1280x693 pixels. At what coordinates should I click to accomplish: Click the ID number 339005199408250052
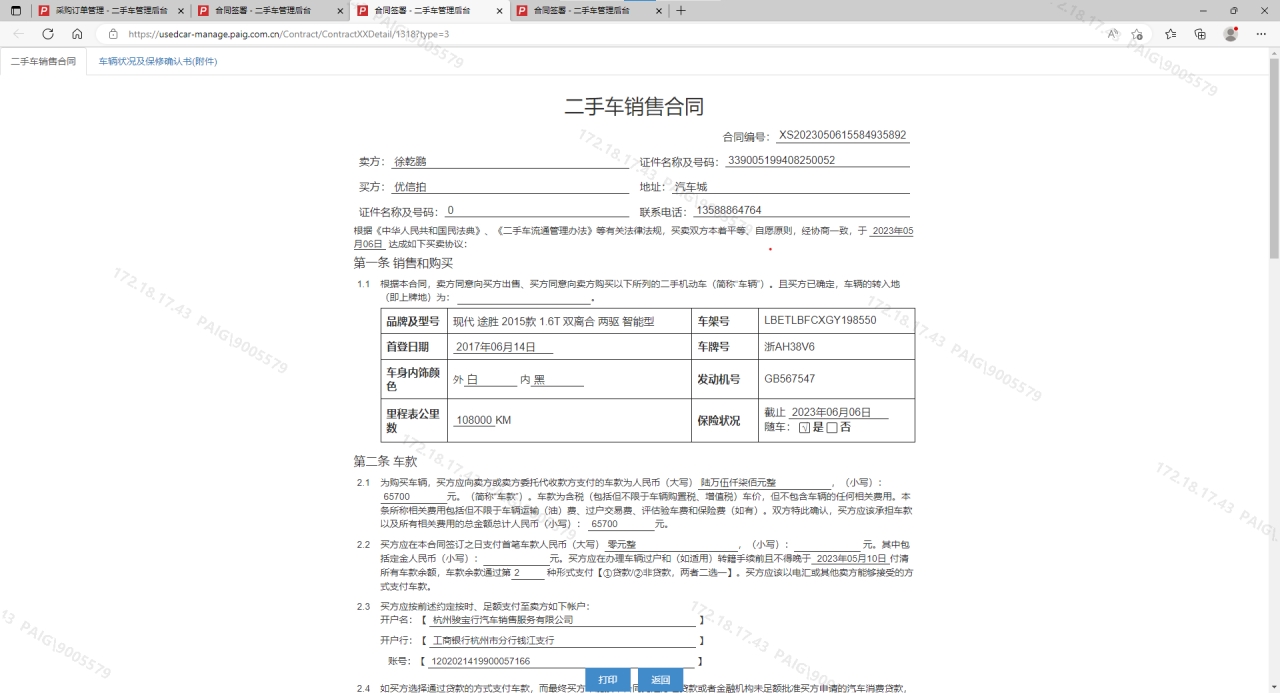click(781, 160)
